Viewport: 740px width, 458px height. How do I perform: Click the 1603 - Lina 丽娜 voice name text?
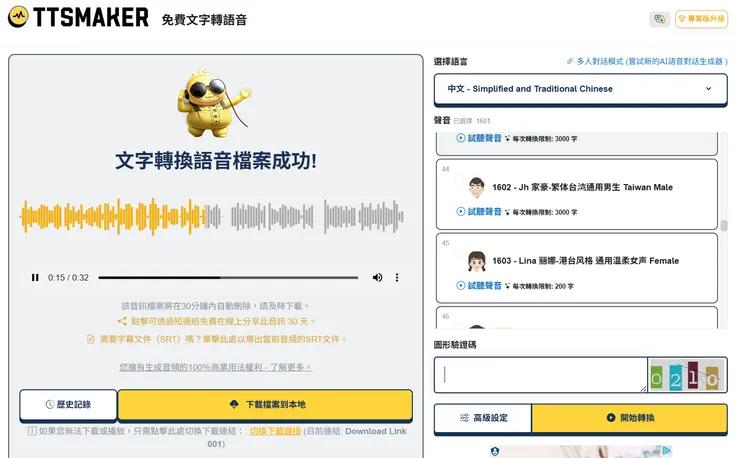pyautogui.click(x=585, y=261)
